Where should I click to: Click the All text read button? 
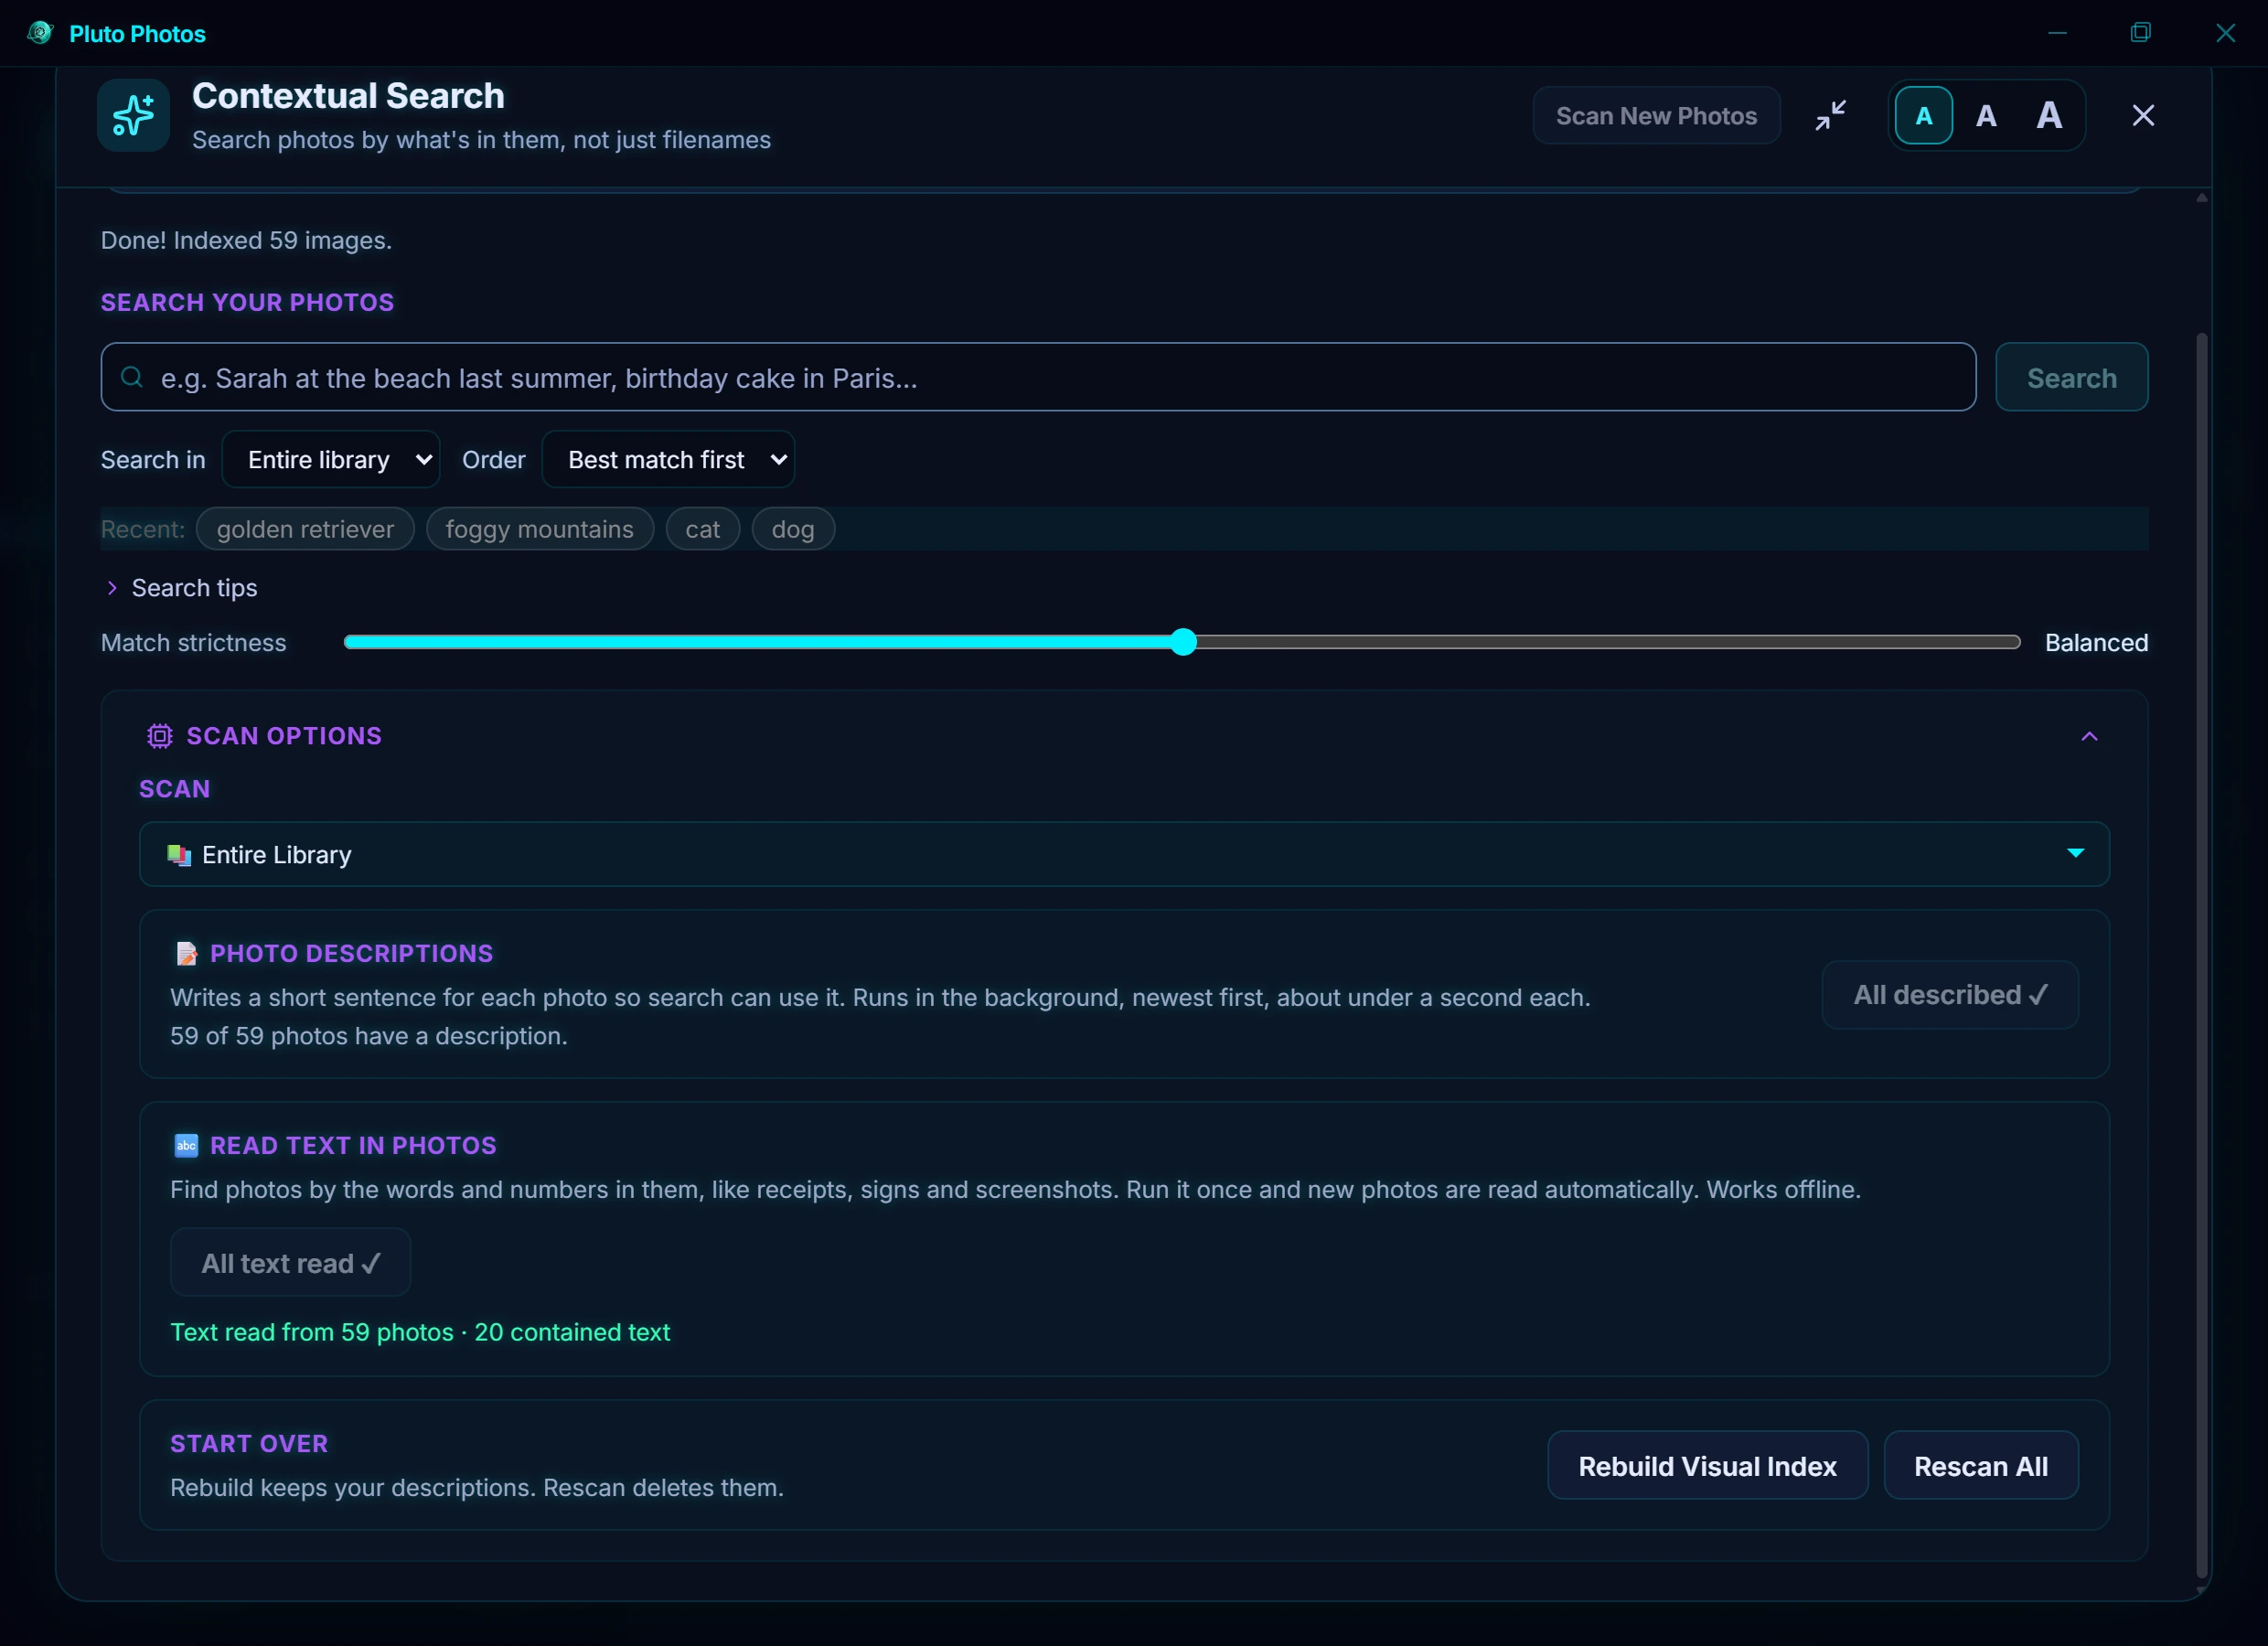tap(290, 1263)
